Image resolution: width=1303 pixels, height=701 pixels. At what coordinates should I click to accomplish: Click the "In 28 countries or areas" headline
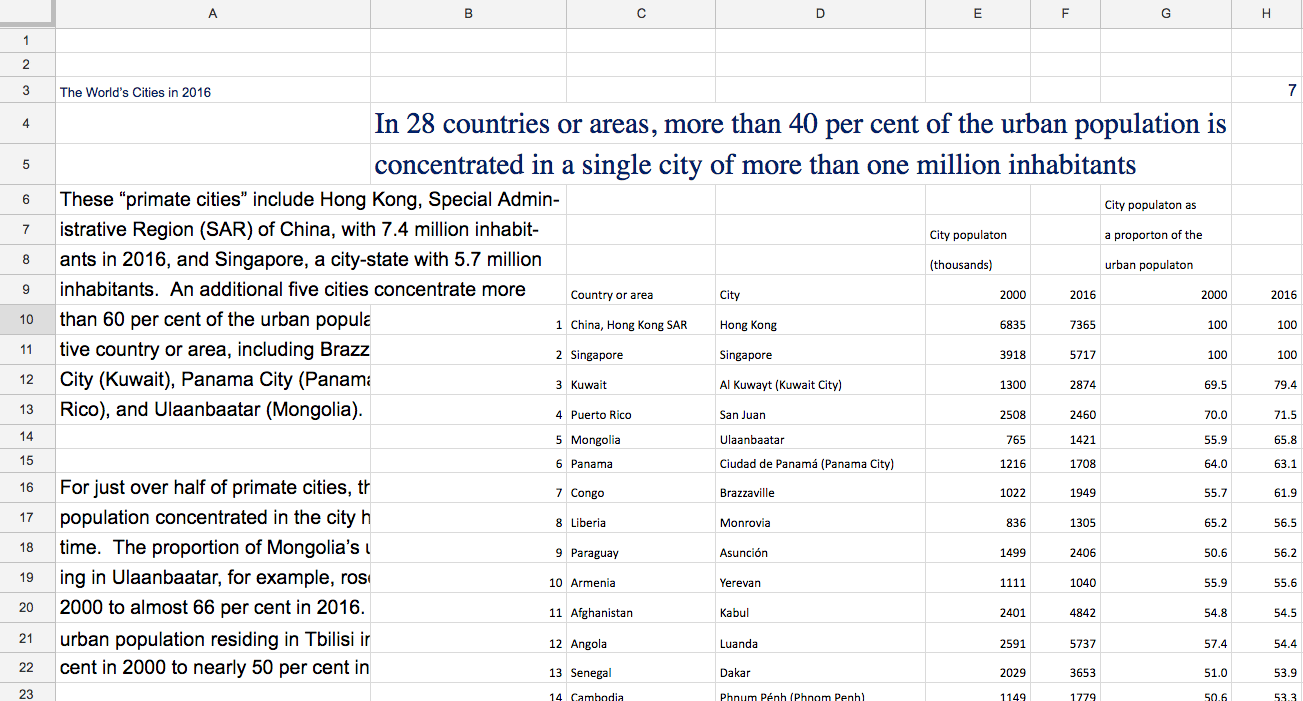pyautogui.click(x=800, y=125)
